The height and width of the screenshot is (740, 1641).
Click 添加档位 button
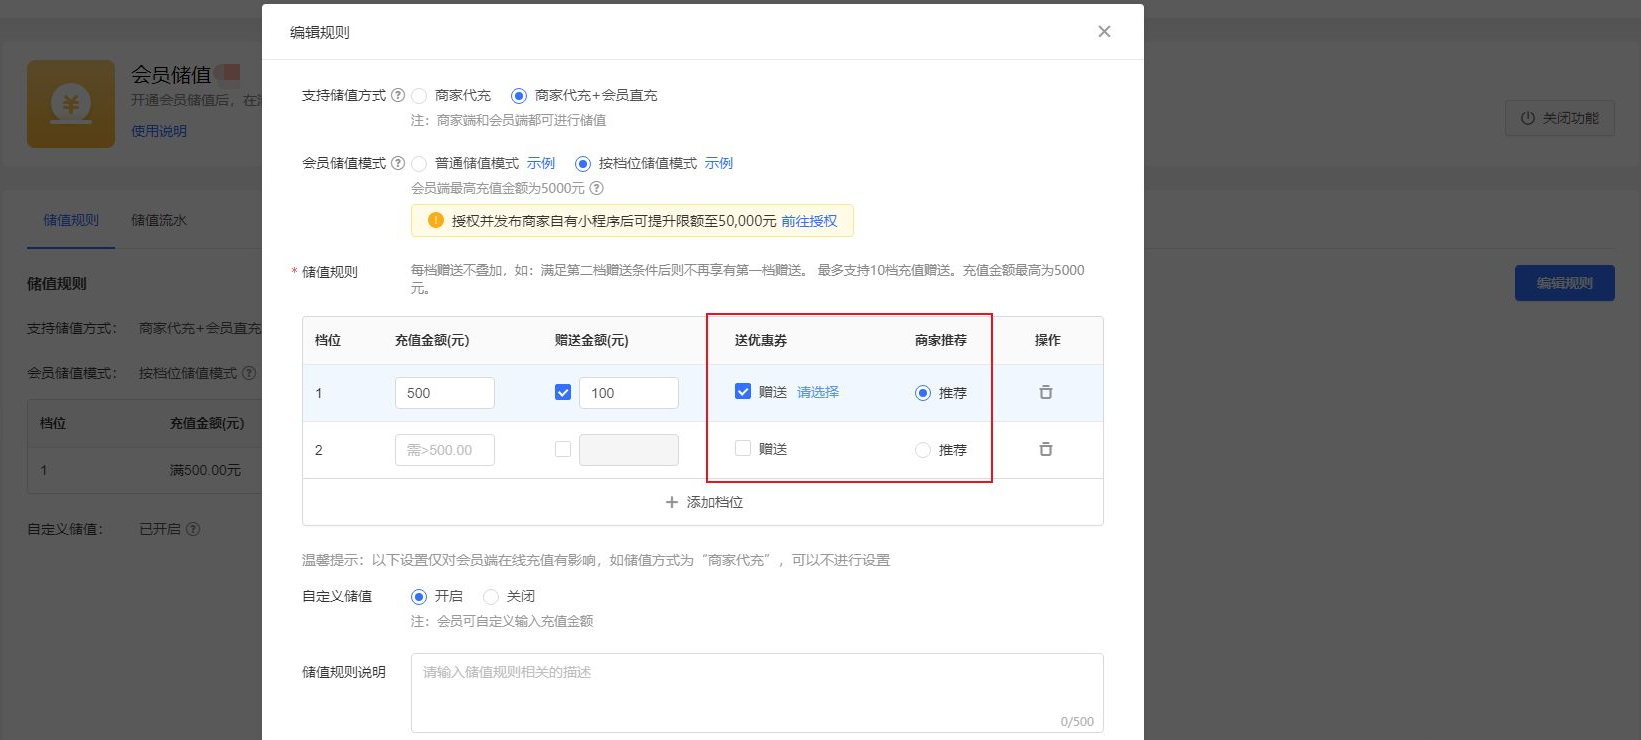(x=704, y=502)
